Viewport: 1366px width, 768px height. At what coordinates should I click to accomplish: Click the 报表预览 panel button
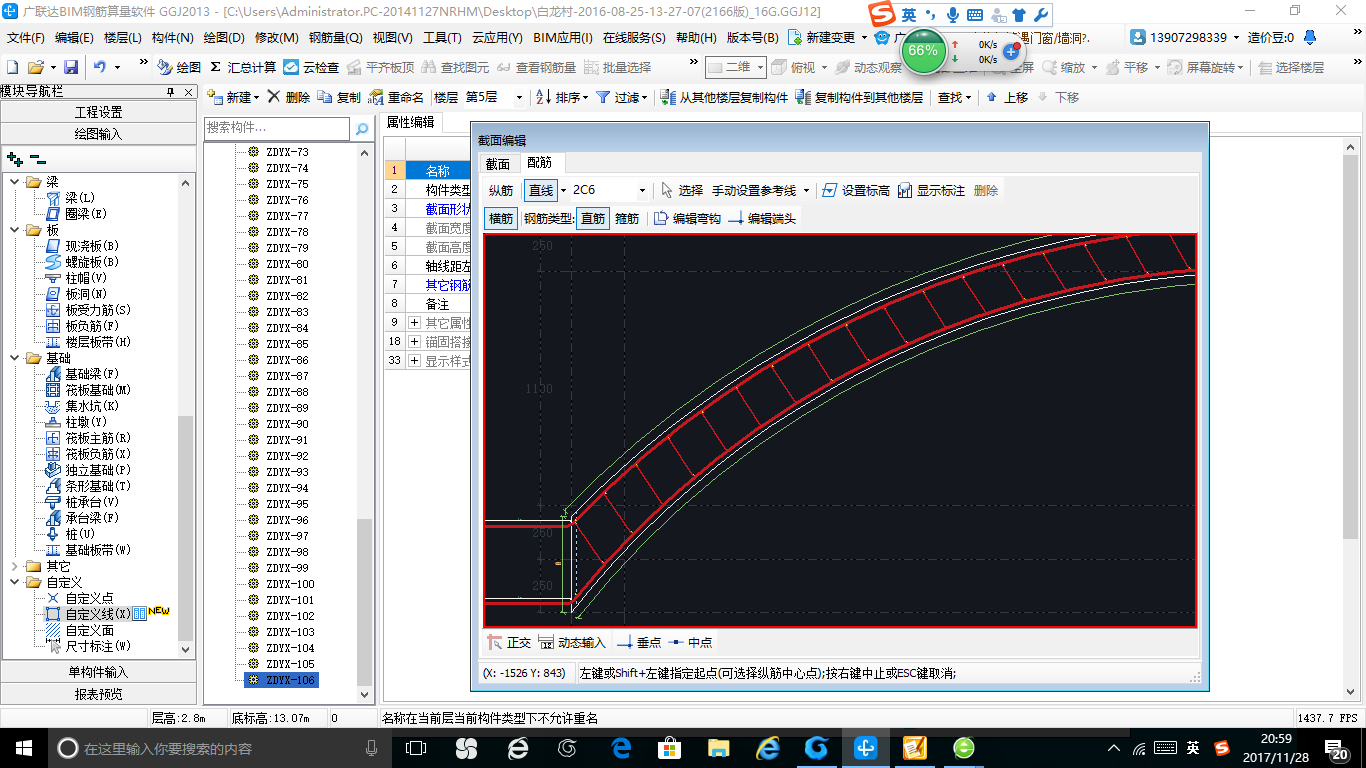pos(99,694)
